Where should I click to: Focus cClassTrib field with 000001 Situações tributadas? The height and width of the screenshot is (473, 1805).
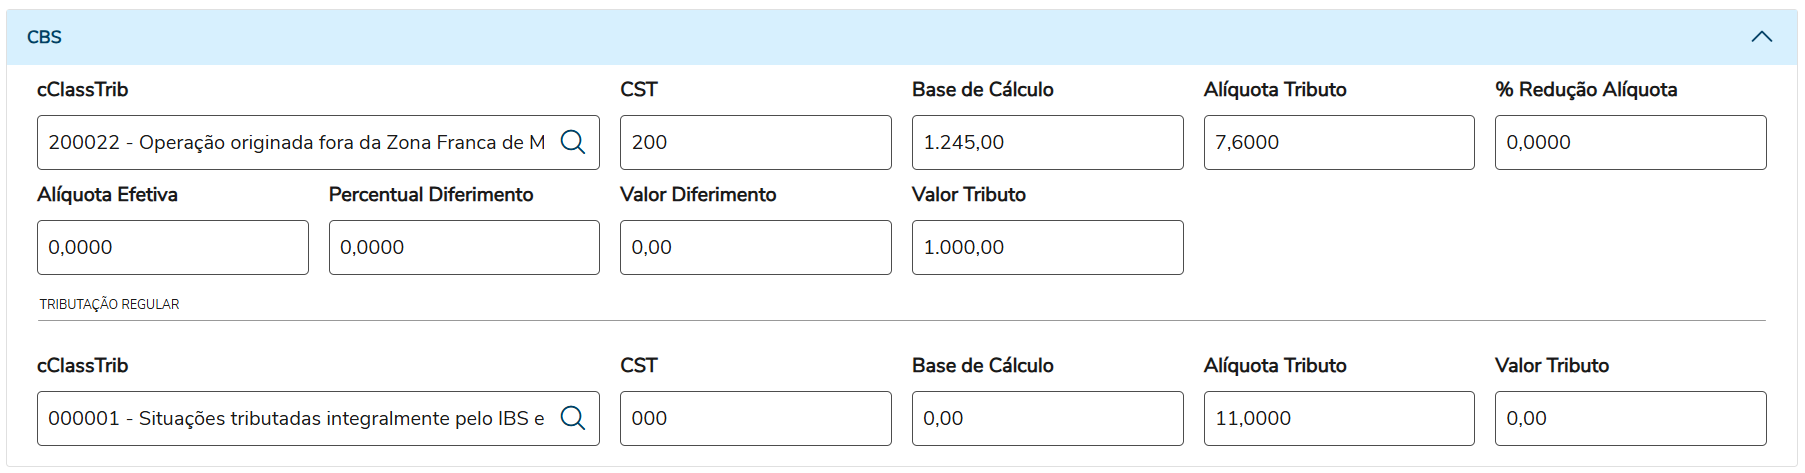296,418
